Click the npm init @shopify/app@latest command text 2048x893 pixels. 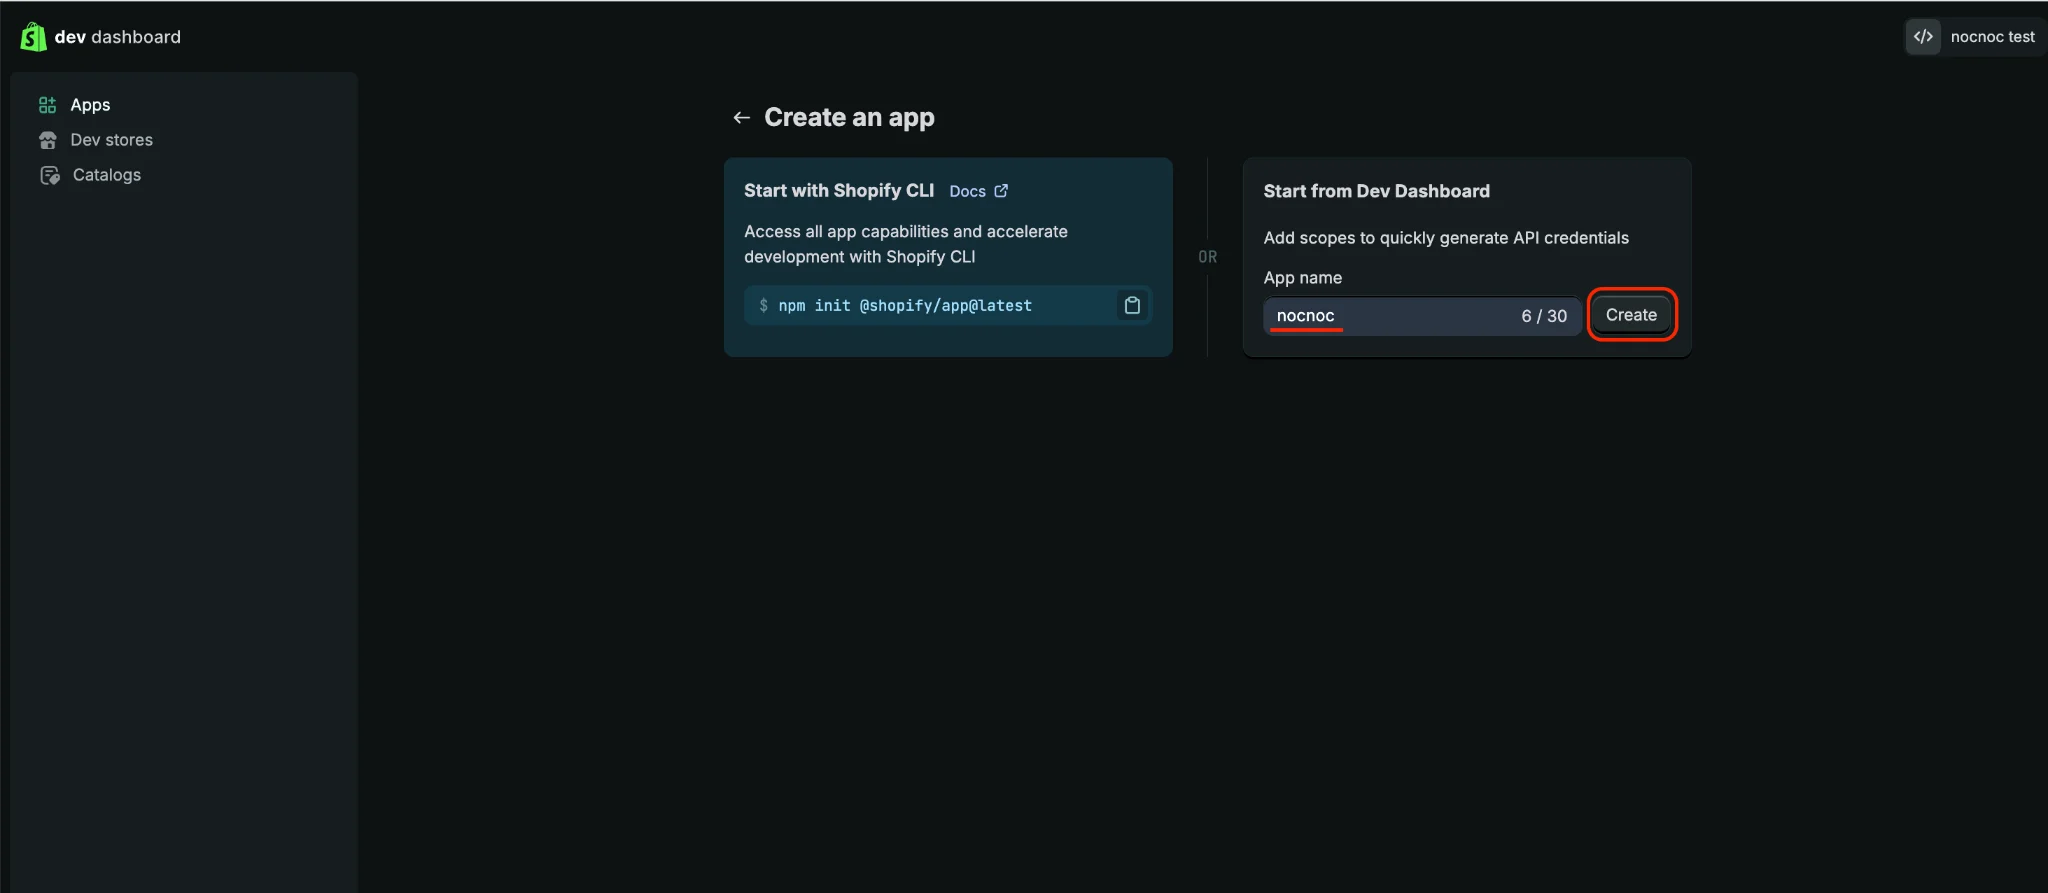coord(905,306)
